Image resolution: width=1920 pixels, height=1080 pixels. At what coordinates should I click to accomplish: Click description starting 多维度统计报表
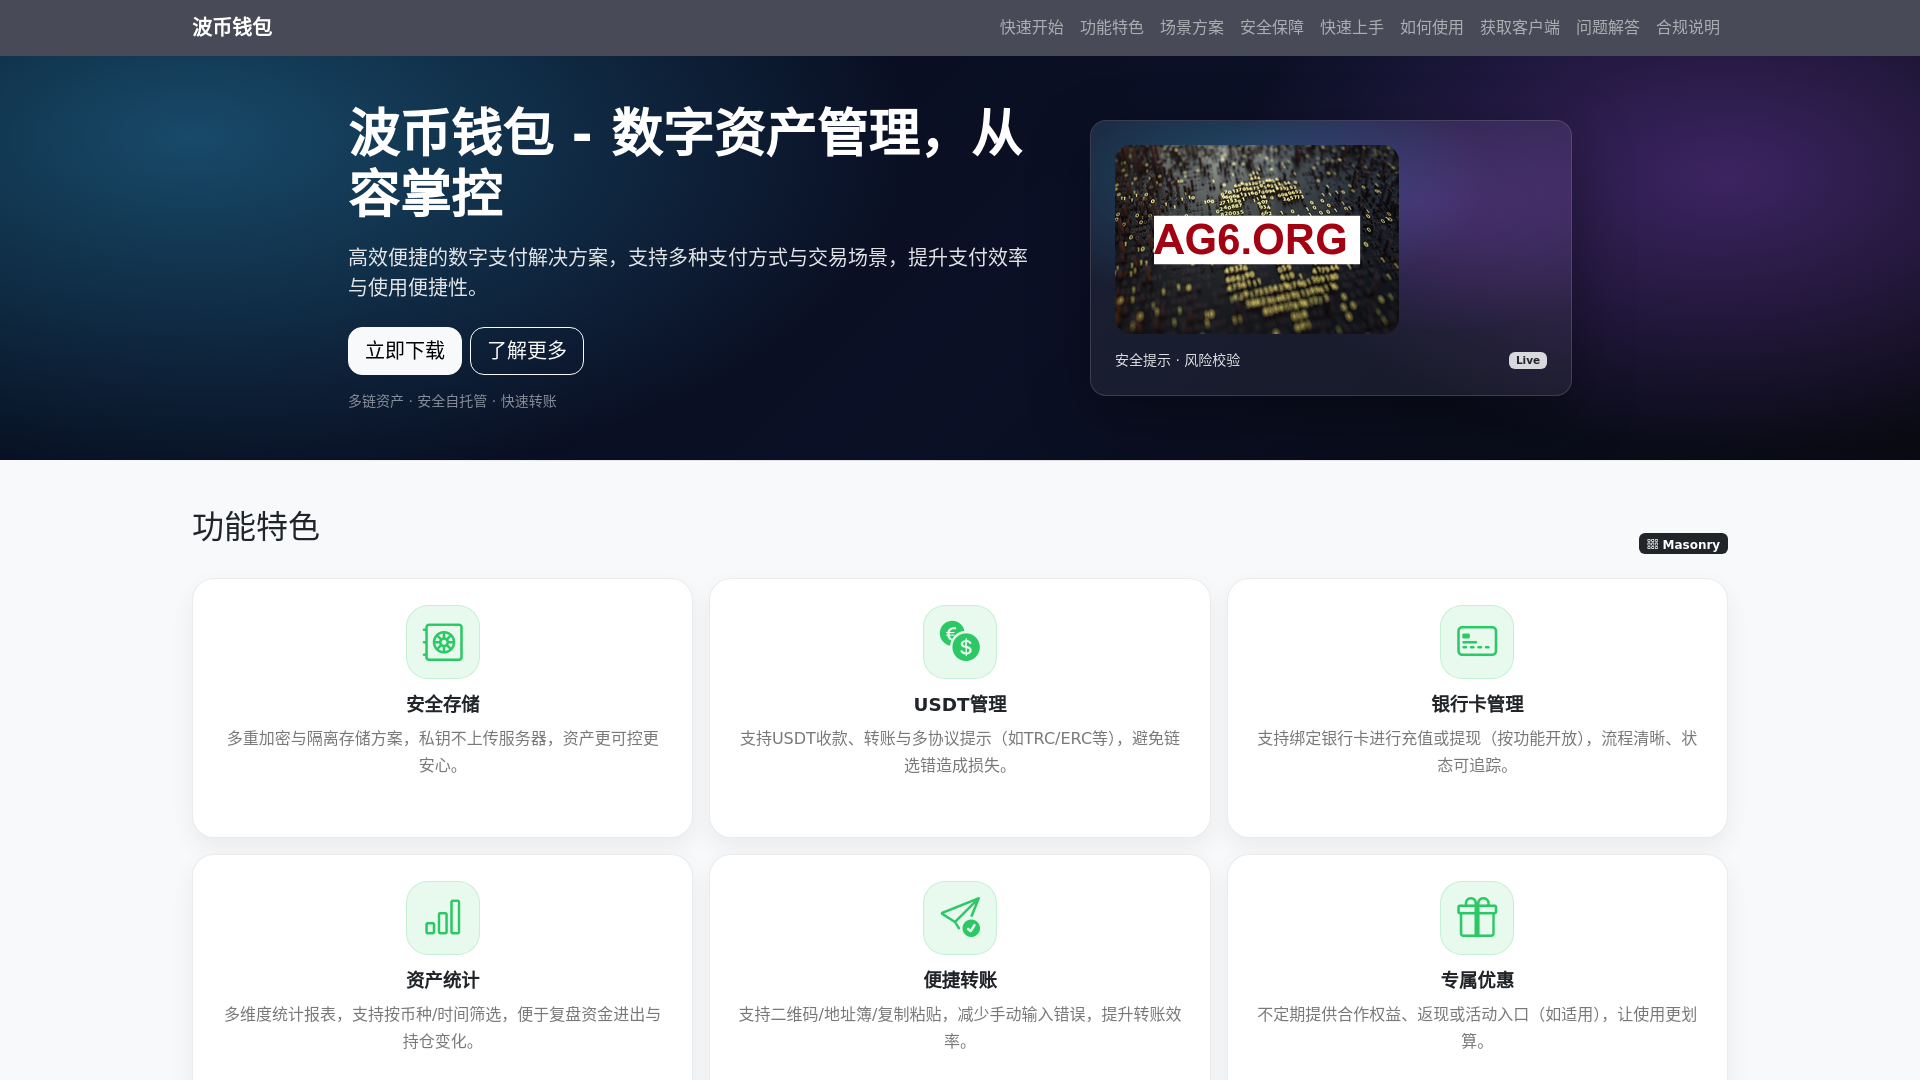coord(443,1028)
